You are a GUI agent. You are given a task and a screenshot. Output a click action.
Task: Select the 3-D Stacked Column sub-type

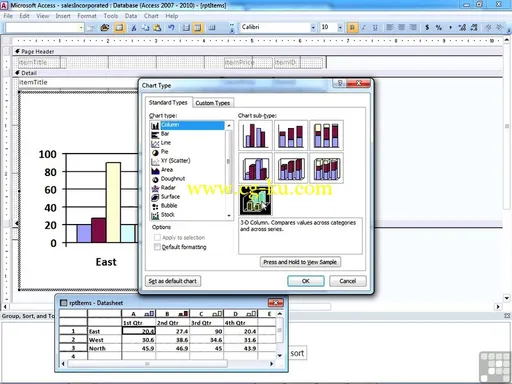[291, 168]
